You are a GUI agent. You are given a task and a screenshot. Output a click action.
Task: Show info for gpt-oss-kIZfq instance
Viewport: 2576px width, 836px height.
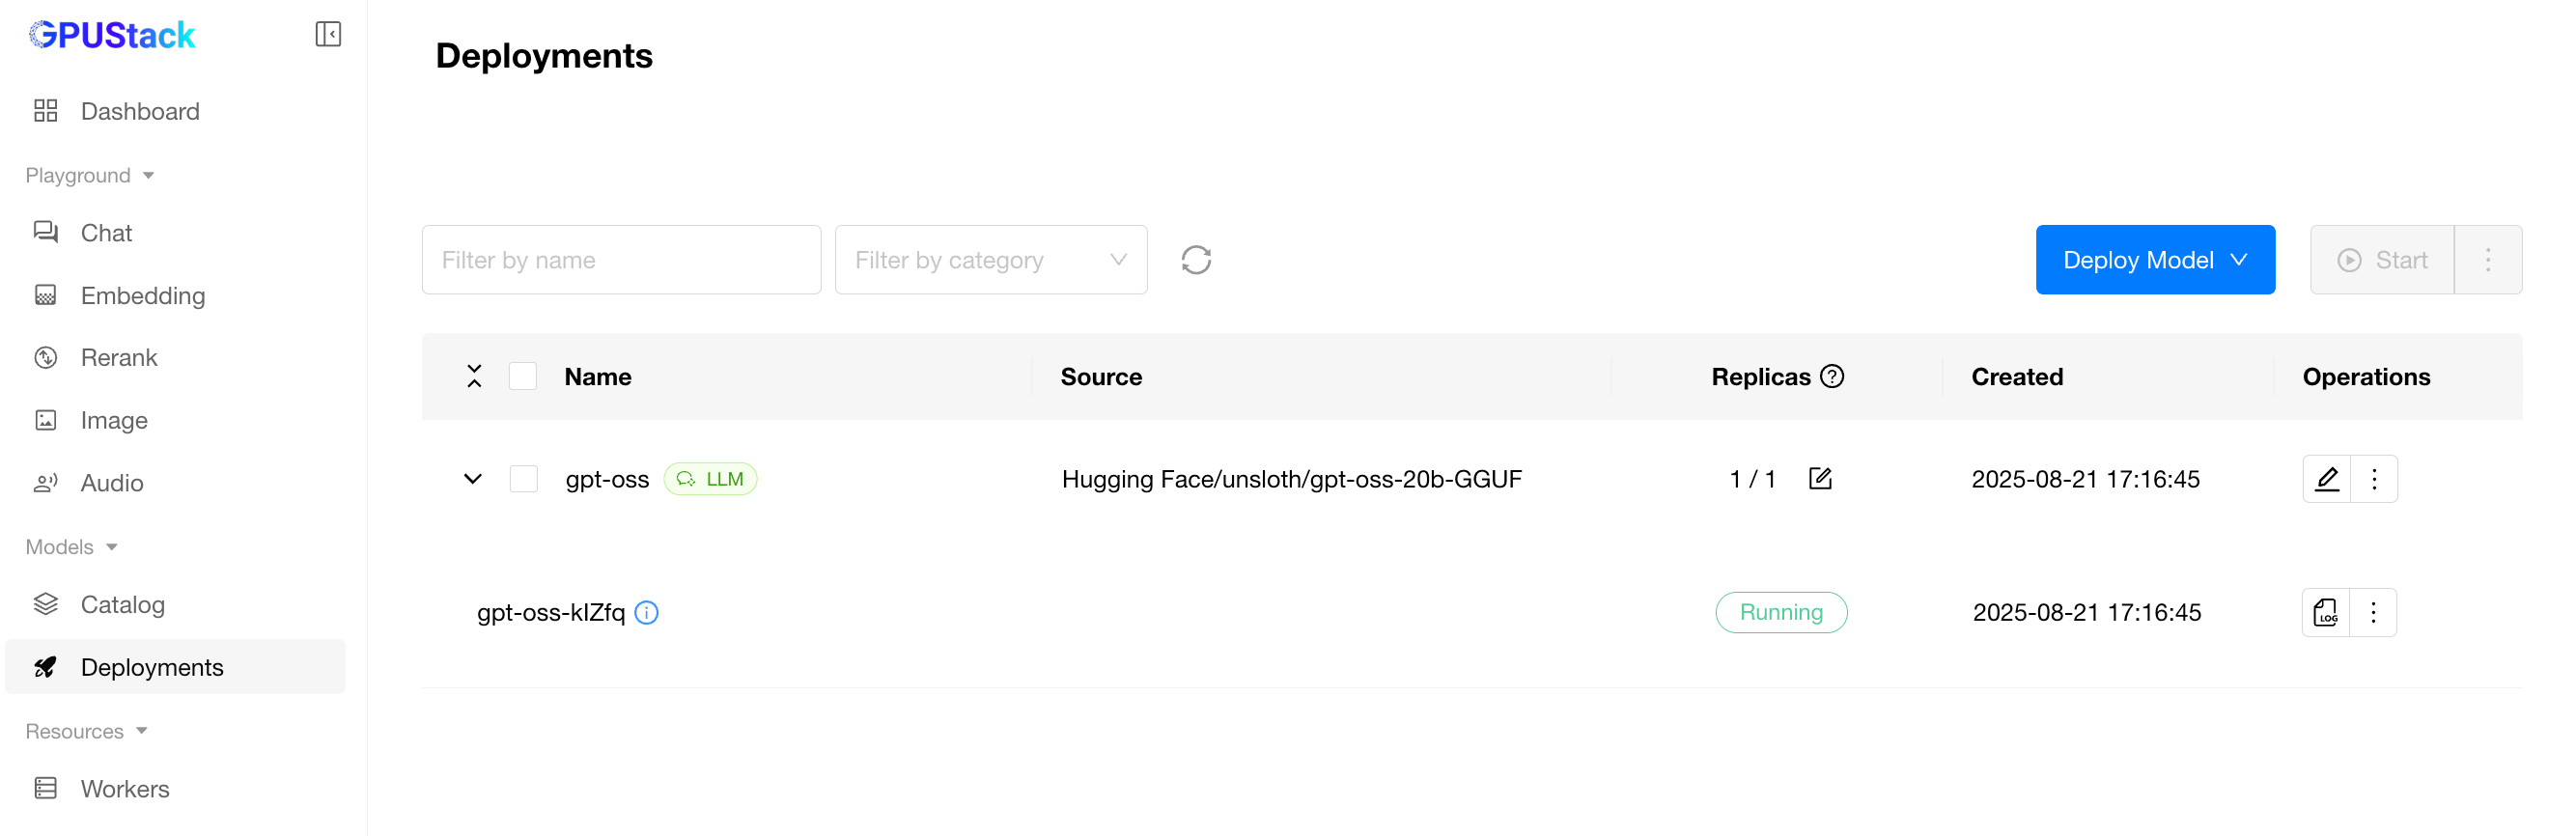point(647,612)
